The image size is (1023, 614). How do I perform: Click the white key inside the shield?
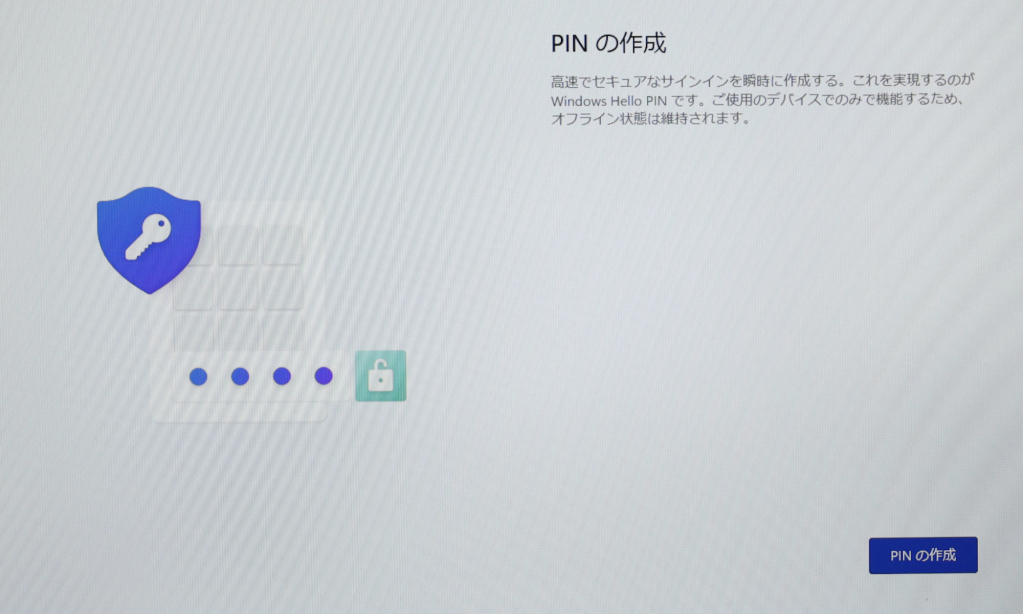(148, 236)
